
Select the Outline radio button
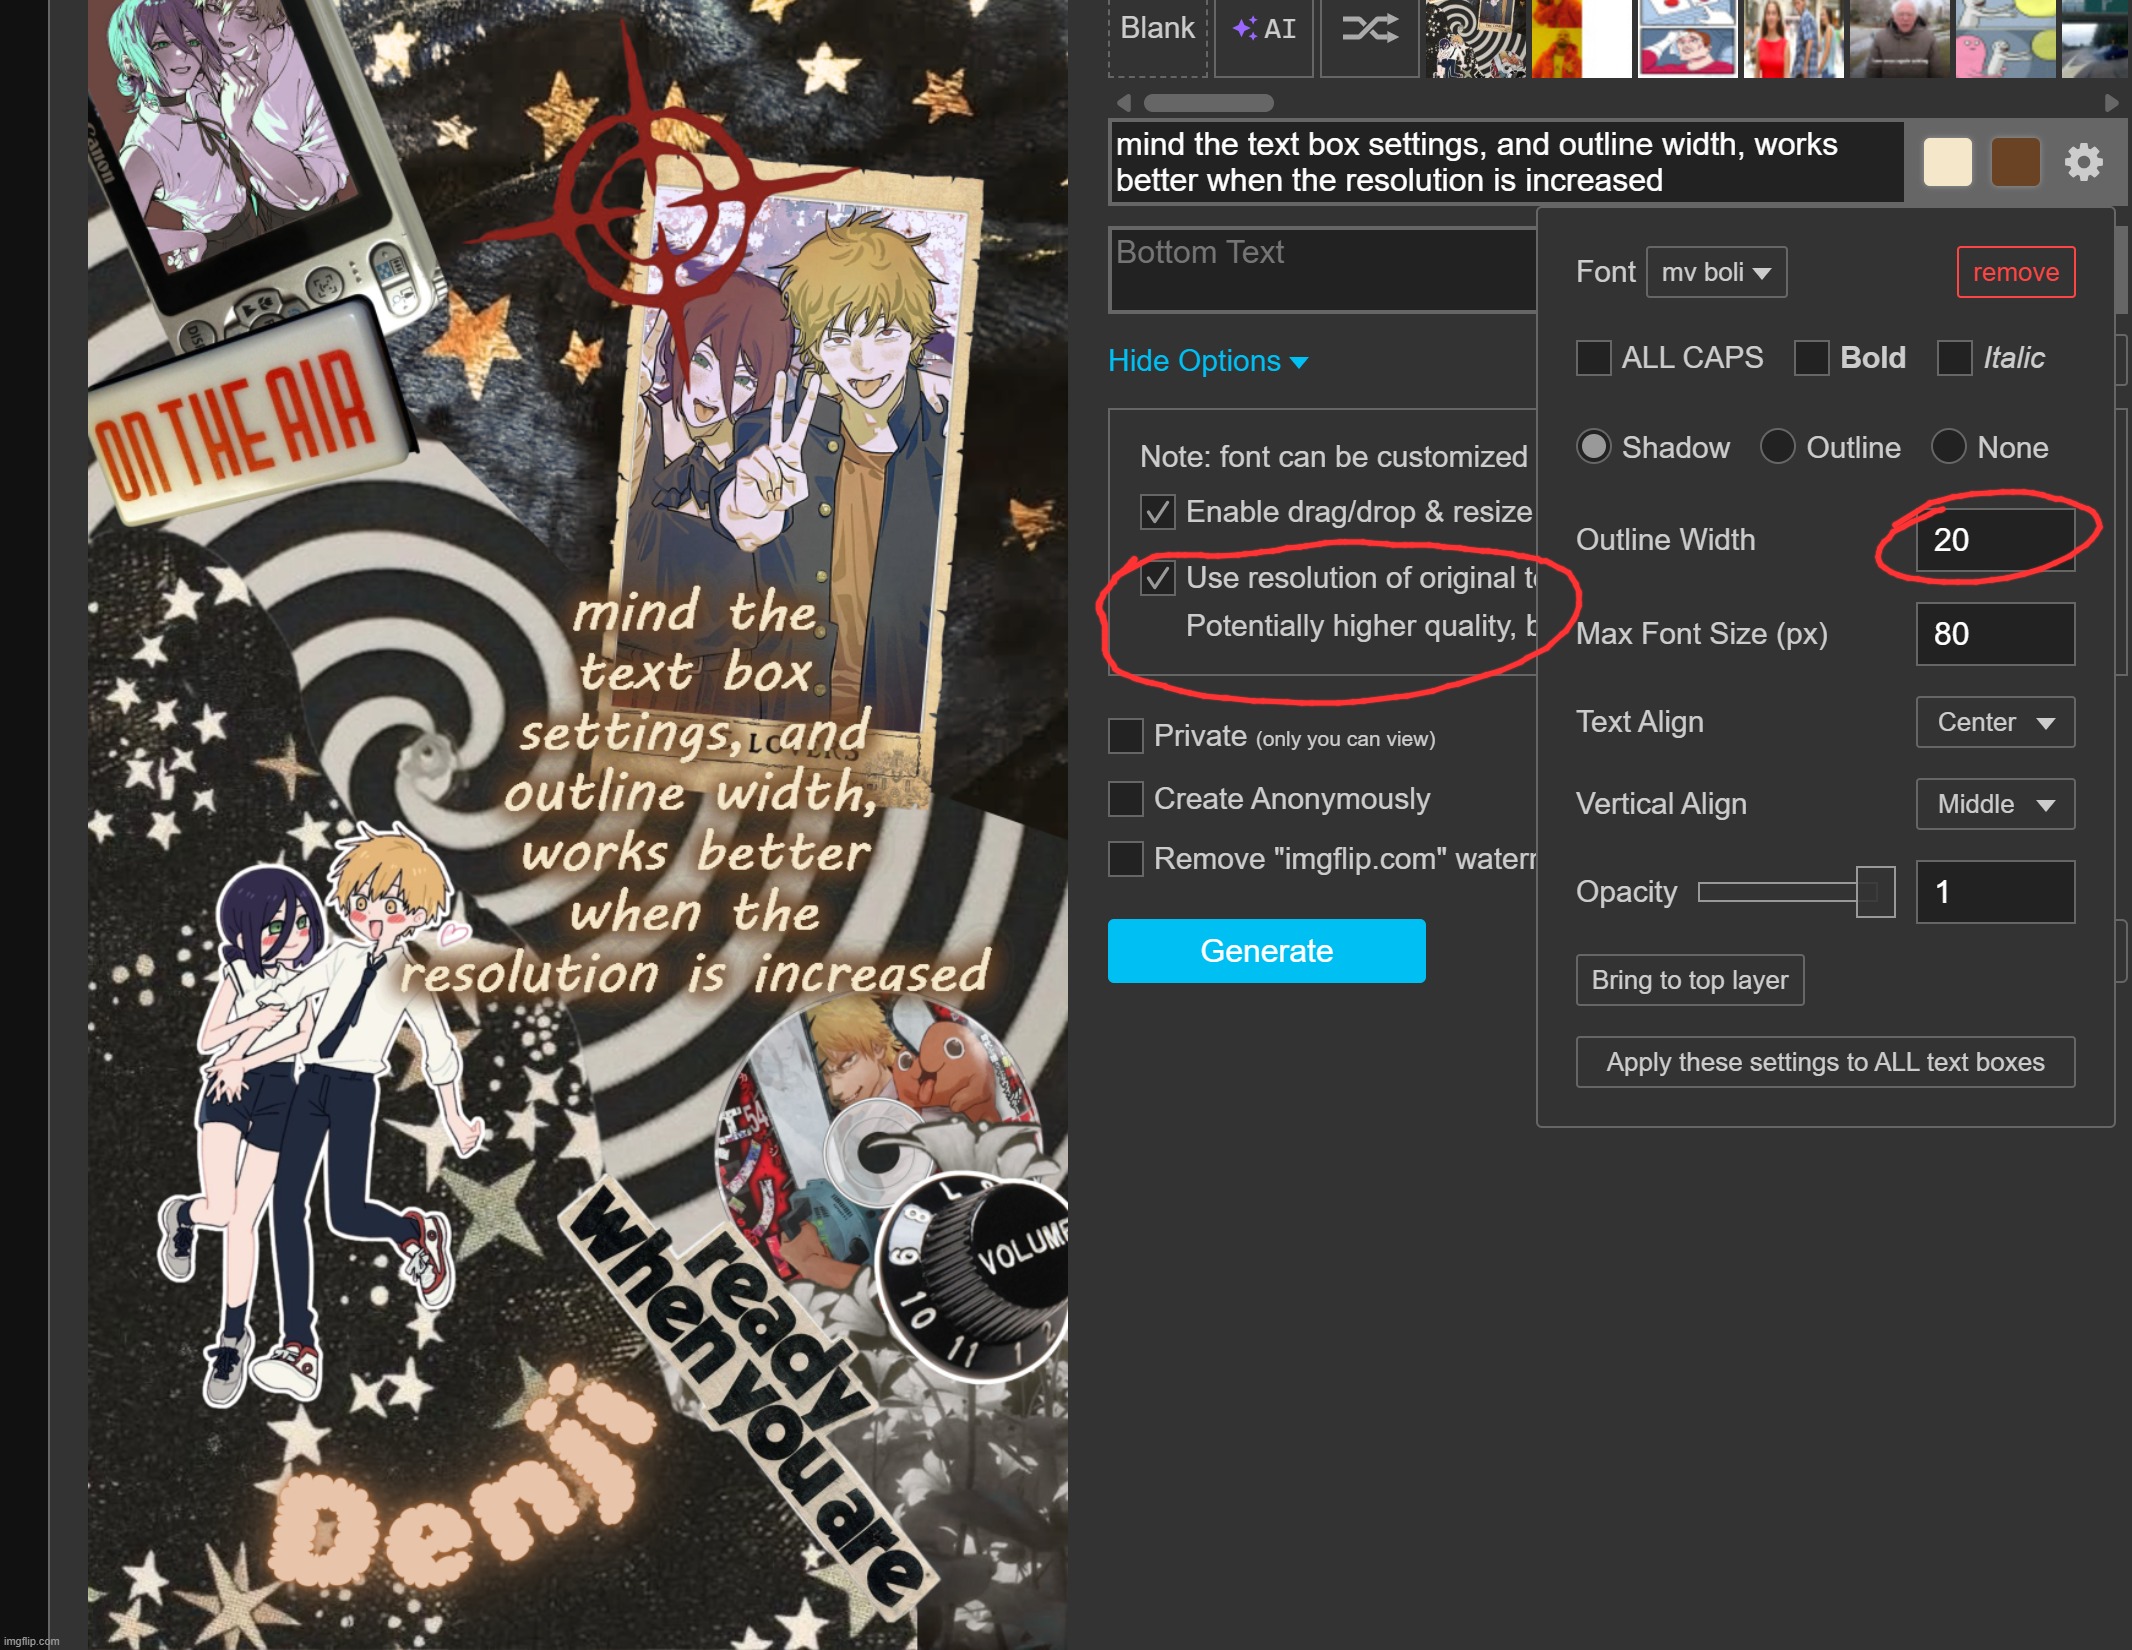[1777, 447]
